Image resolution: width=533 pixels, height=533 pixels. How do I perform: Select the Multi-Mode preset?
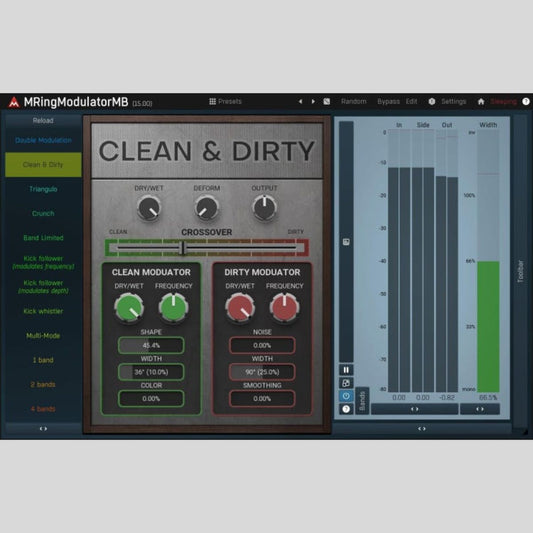pyautogui.click(x=43, y=336)
